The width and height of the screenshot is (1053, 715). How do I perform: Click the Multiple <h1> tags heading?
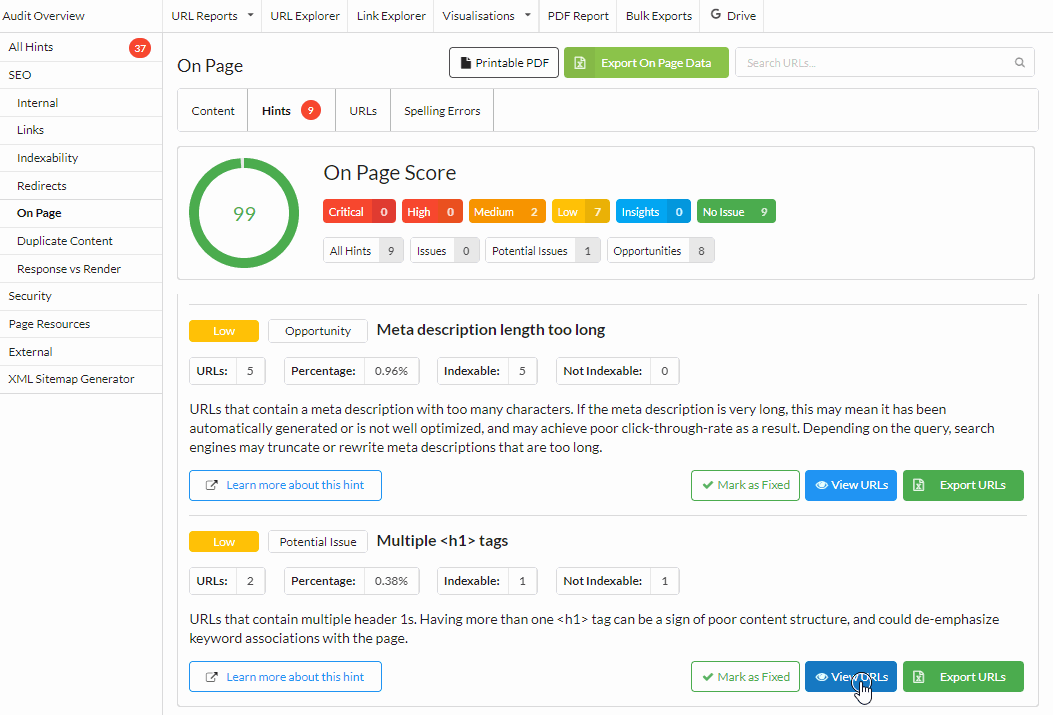(x=443, y=540)
